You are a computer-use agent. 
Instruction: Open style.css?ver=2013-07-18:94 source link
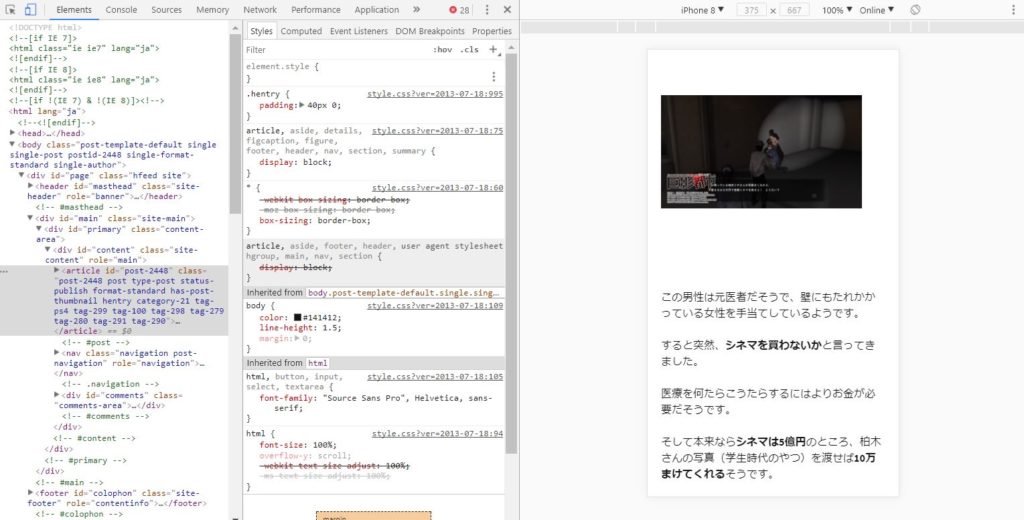(x=438, y=434)
